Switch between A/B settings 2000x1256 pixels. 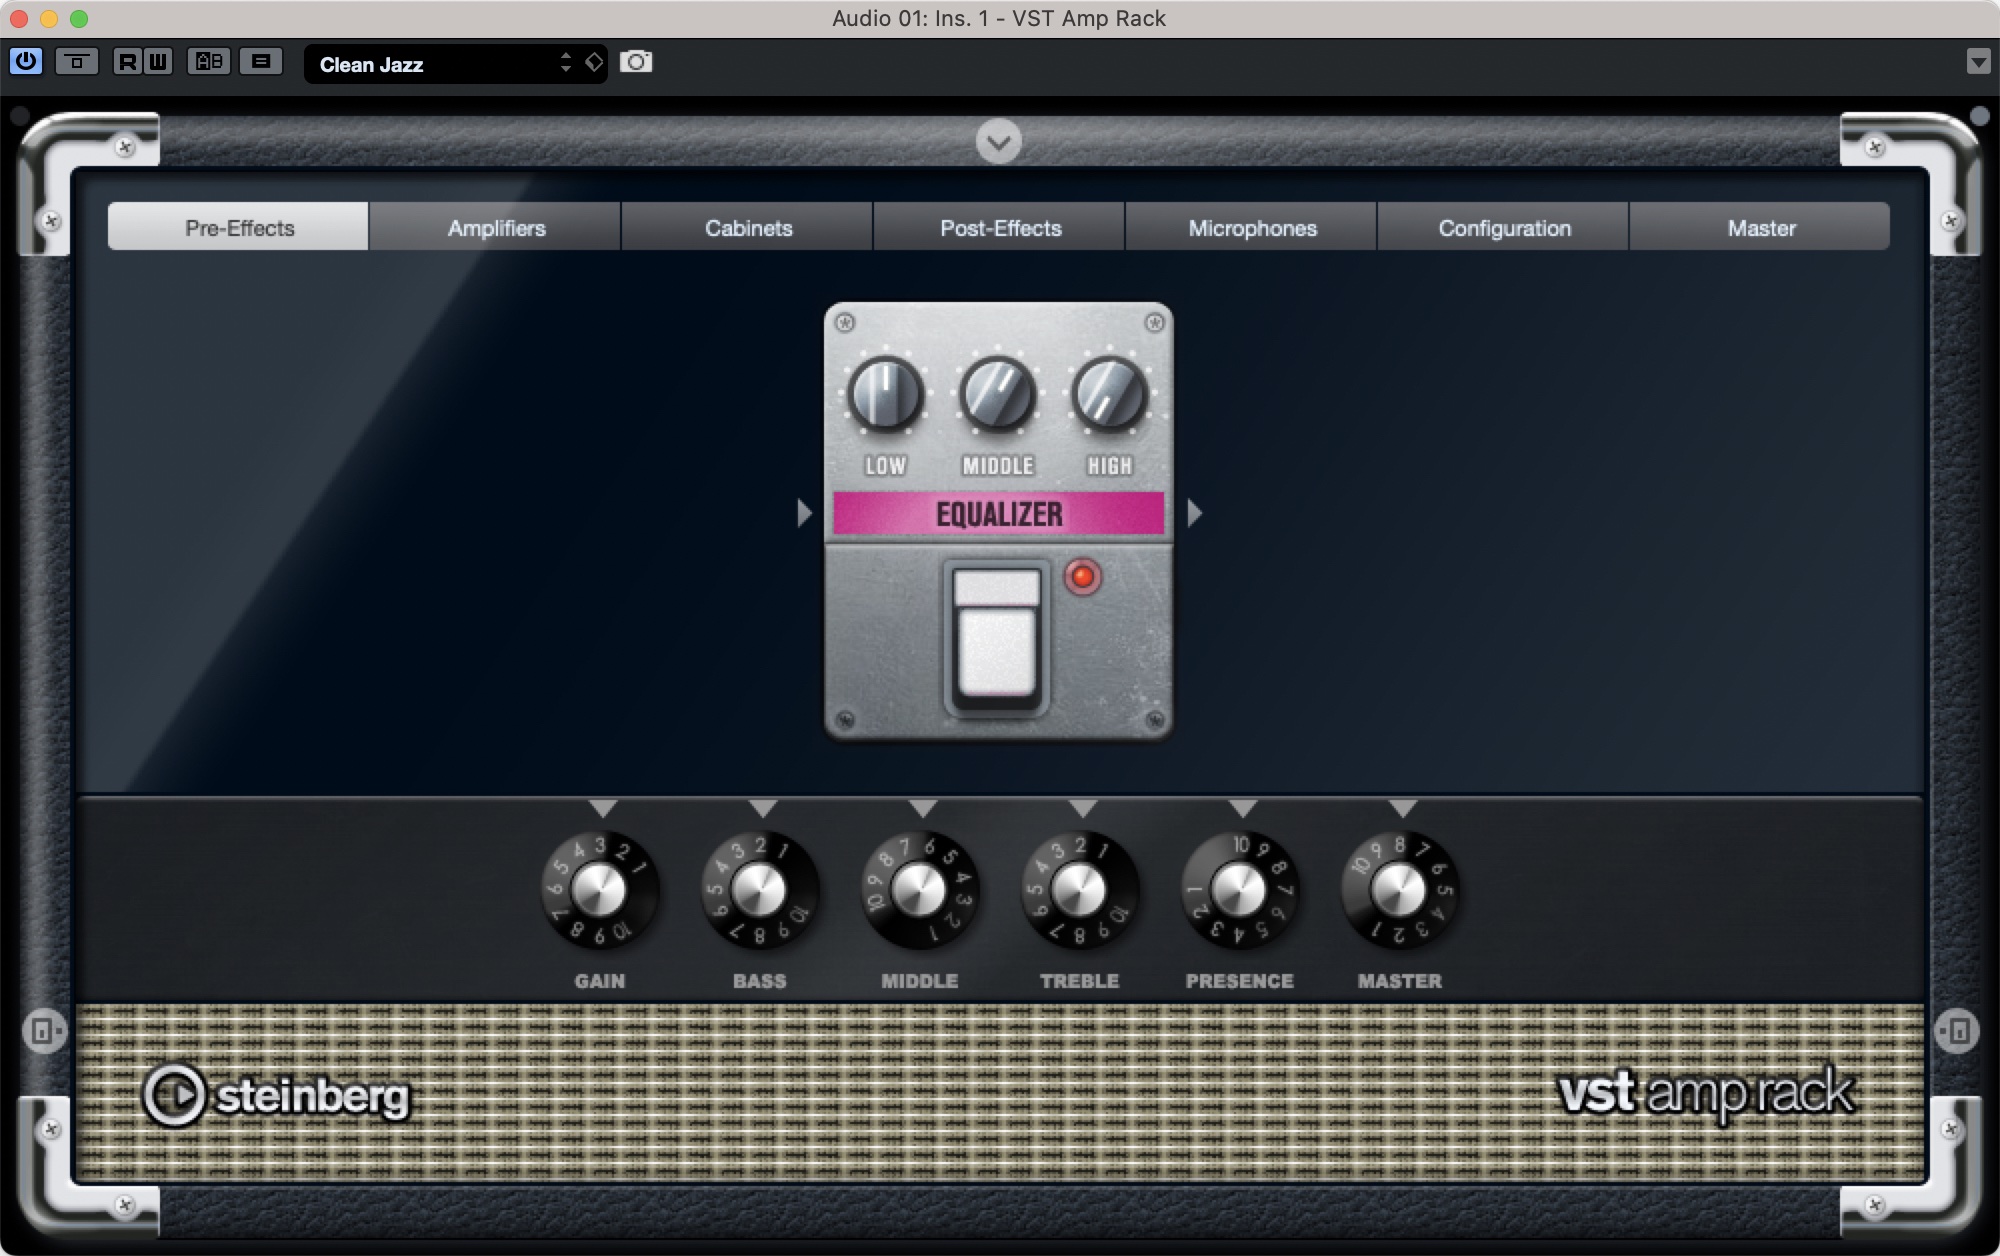point(209,62)
